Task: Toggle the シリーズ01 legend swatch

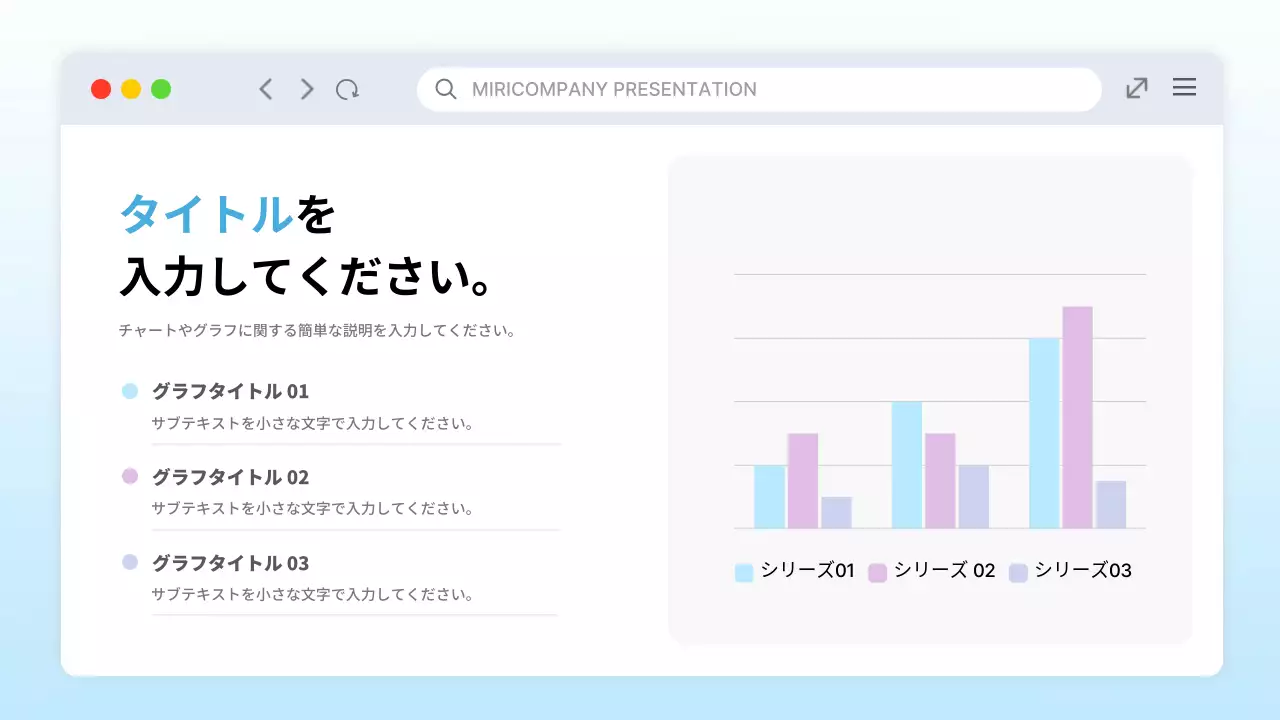Action: coord(743,570)
